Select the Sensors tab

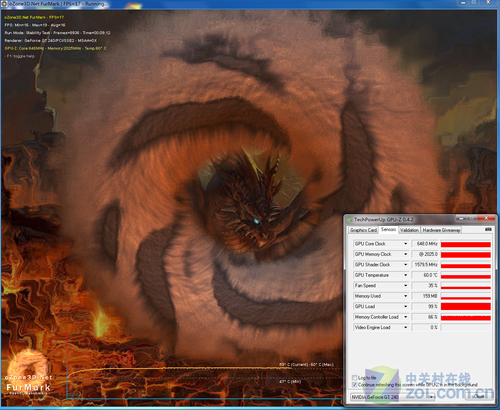389,229
